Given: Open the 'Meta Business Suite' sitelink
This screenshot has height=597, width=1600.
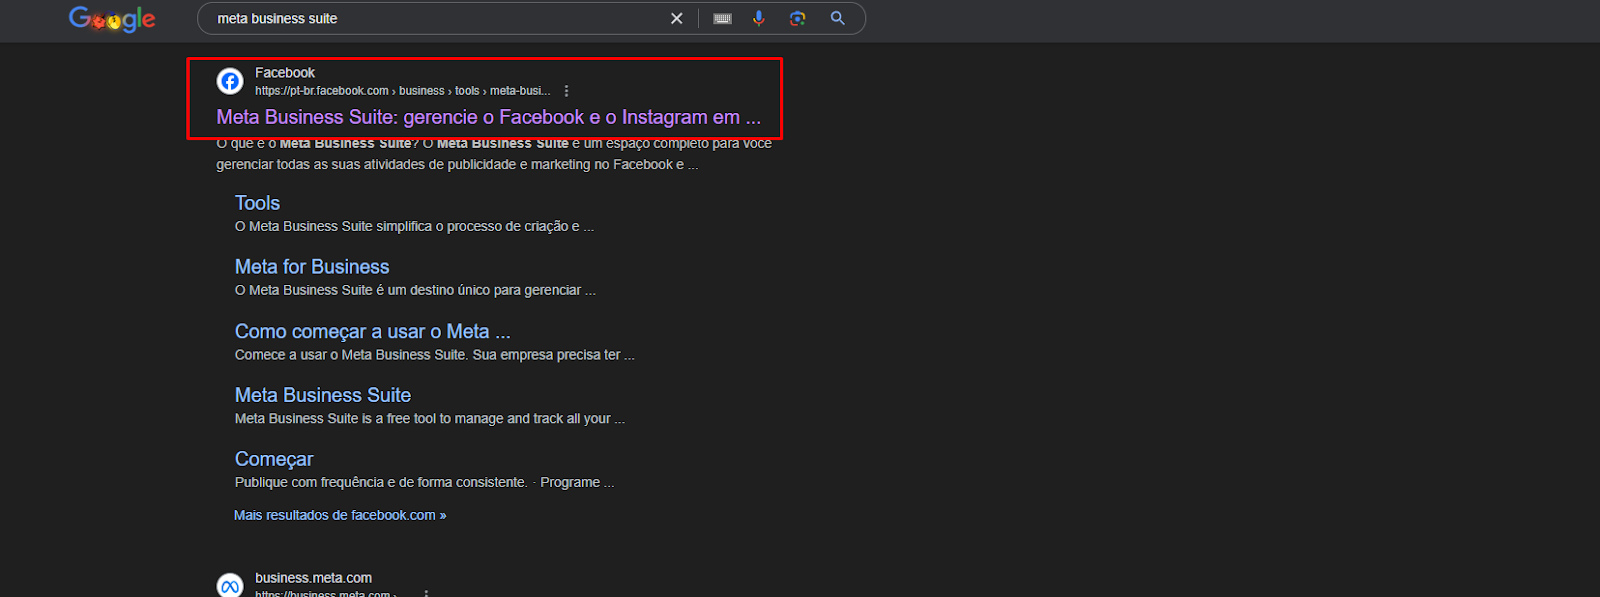Looking at the screenshot, I should click(322, 395).
